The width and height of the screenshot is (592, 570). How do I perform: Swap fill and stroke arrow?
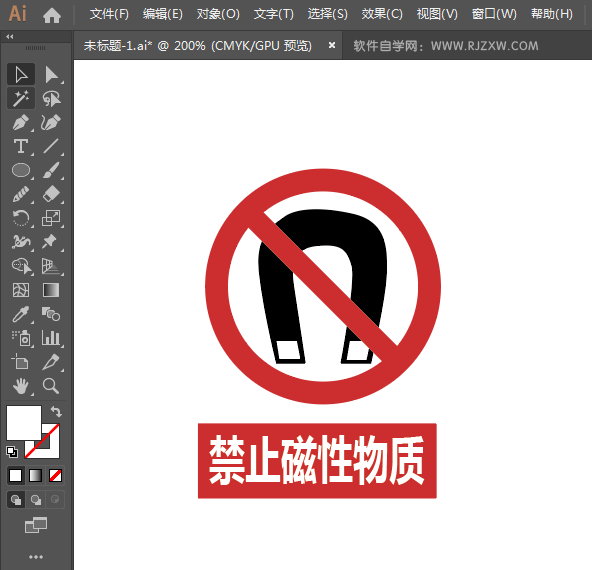click(x=56, y=411)
